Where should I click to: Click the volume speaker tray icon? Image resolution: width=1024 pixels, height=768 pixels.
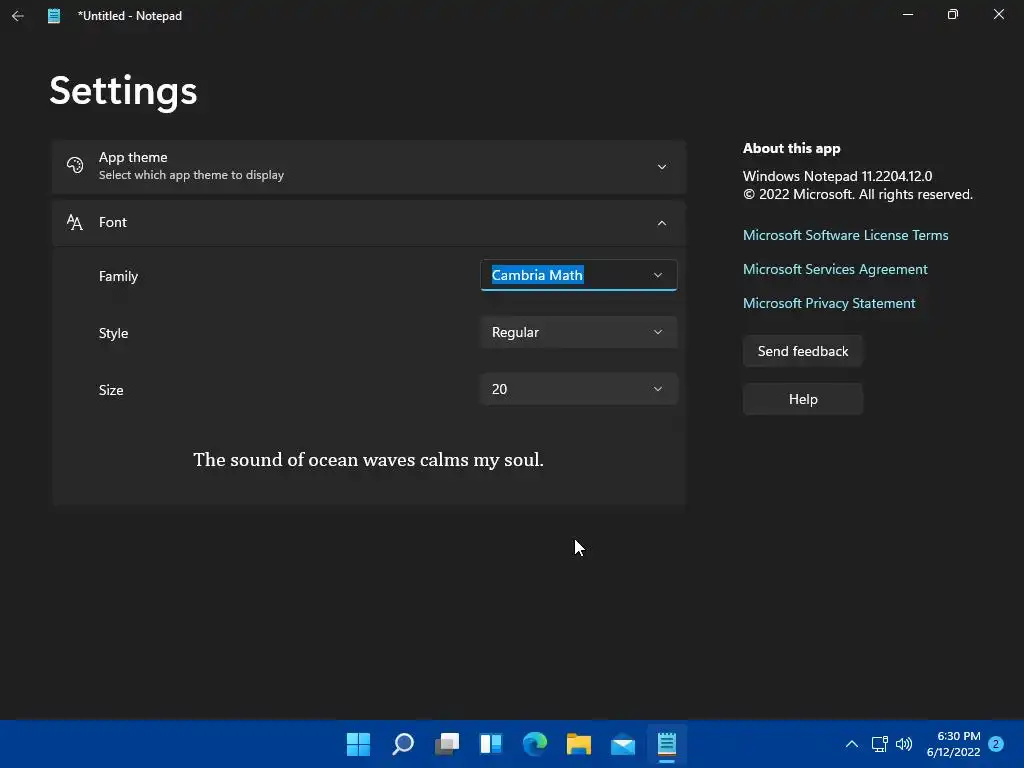[x=904, y=744]
